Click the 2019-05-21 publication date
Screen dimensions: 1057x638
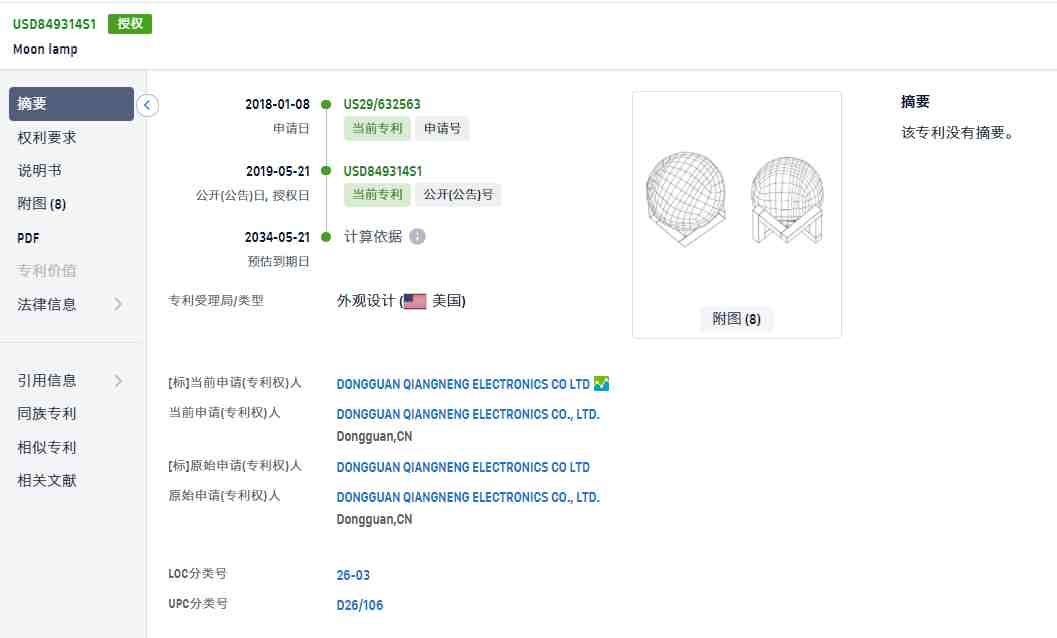tap(278, 171)
